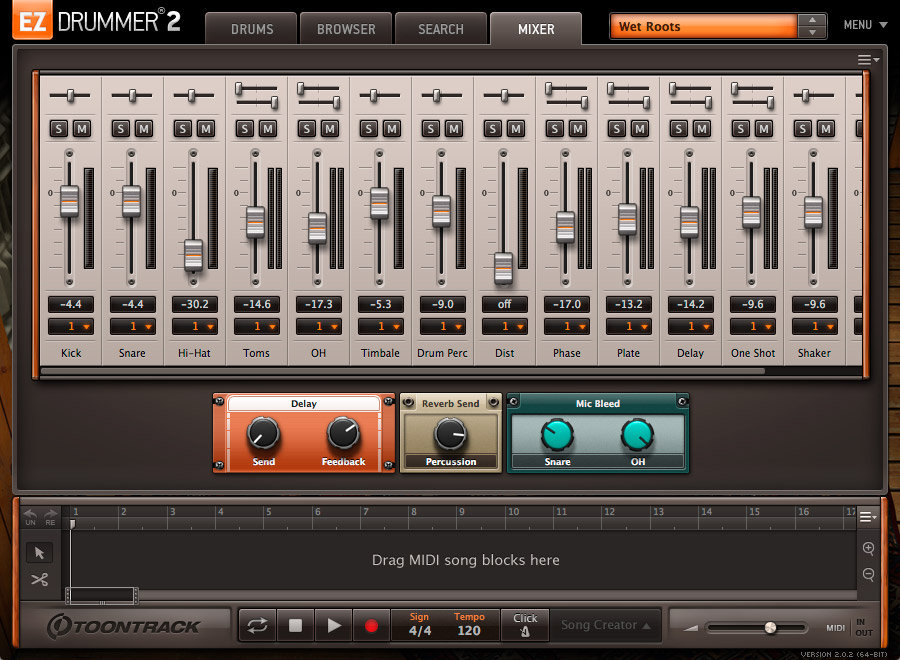
Task: Enable loop playback with the loop icon
Action: (258, 625)
